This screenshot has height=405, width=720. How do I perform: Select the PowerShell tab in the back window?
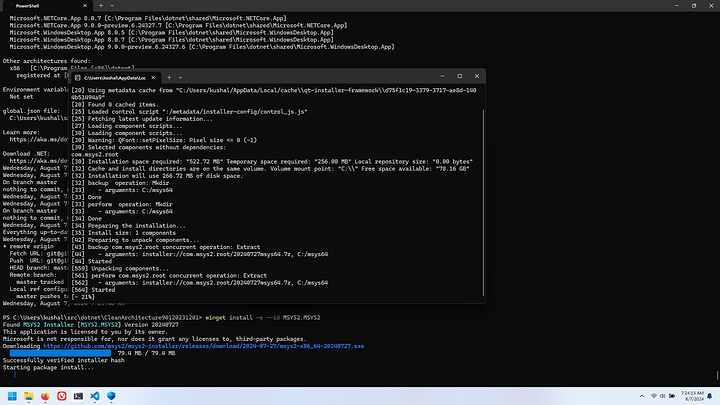pyautogui.click(x=47, y=6)
